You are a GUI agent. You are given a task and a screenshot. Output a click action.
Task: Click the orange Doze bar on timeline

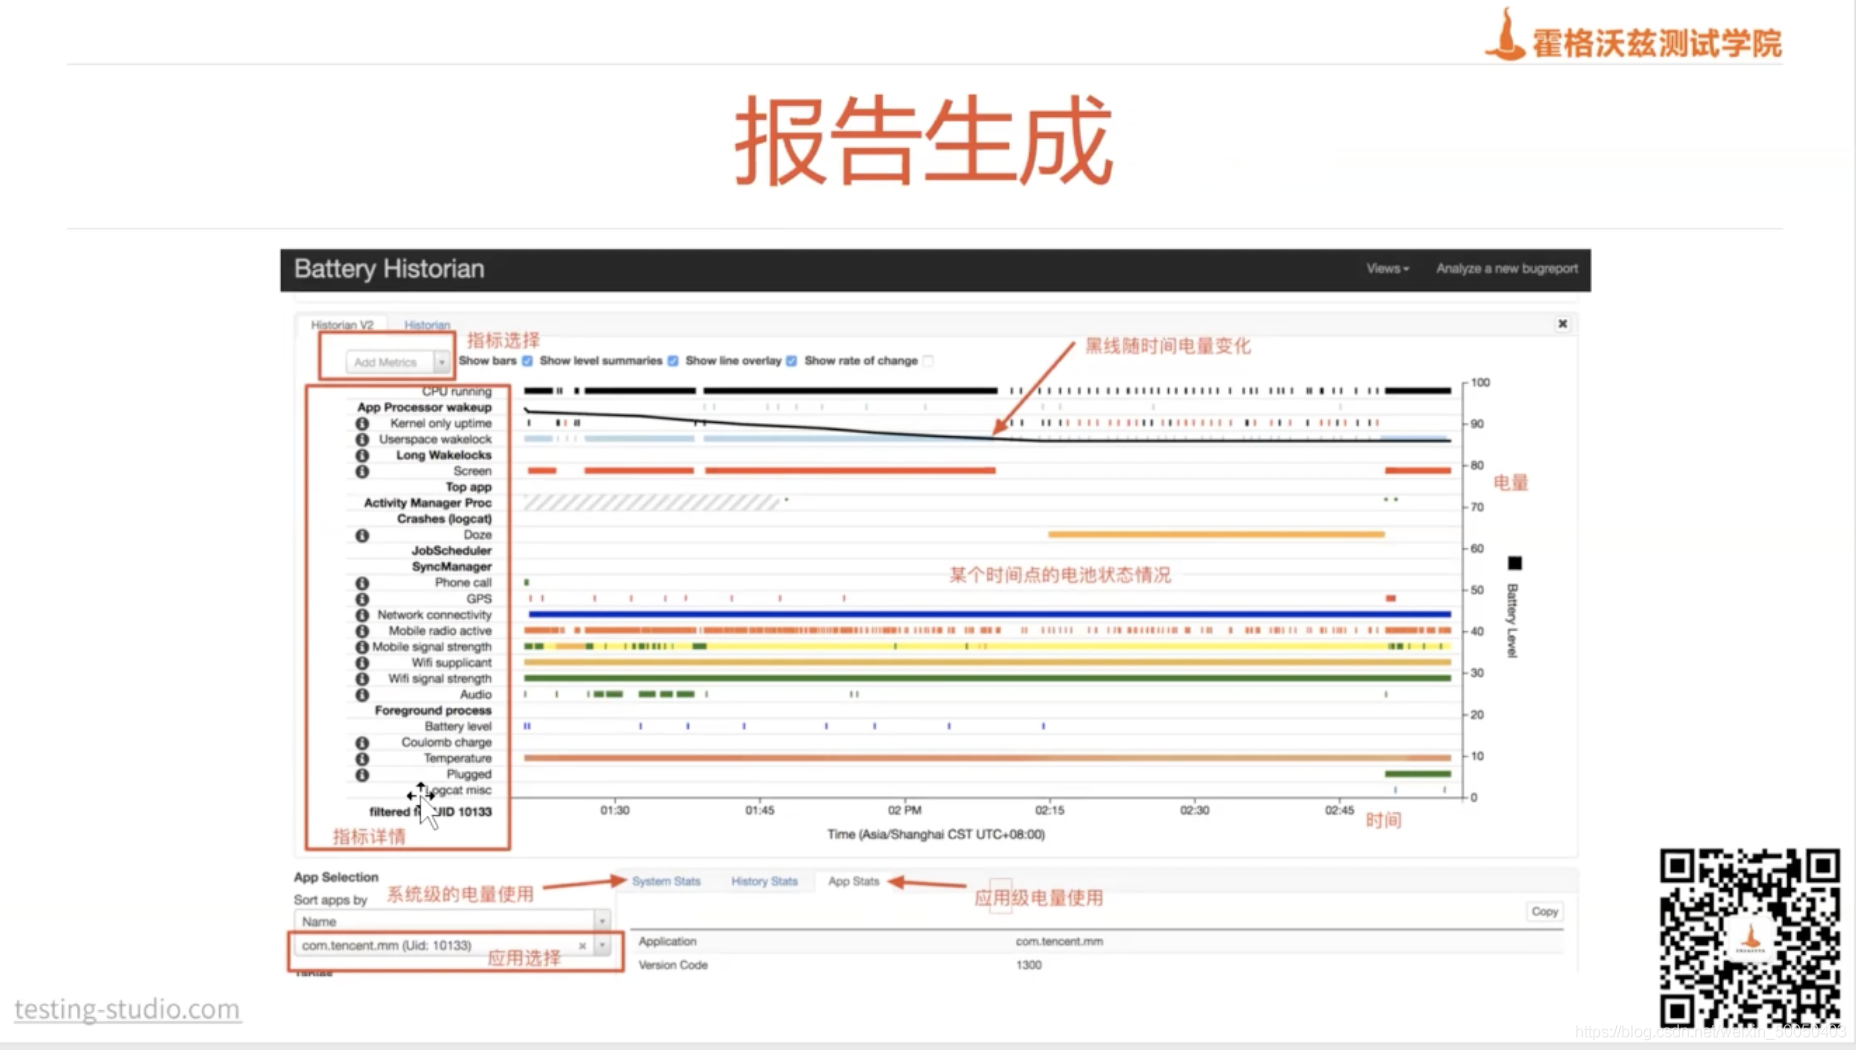coord(1216,535)
